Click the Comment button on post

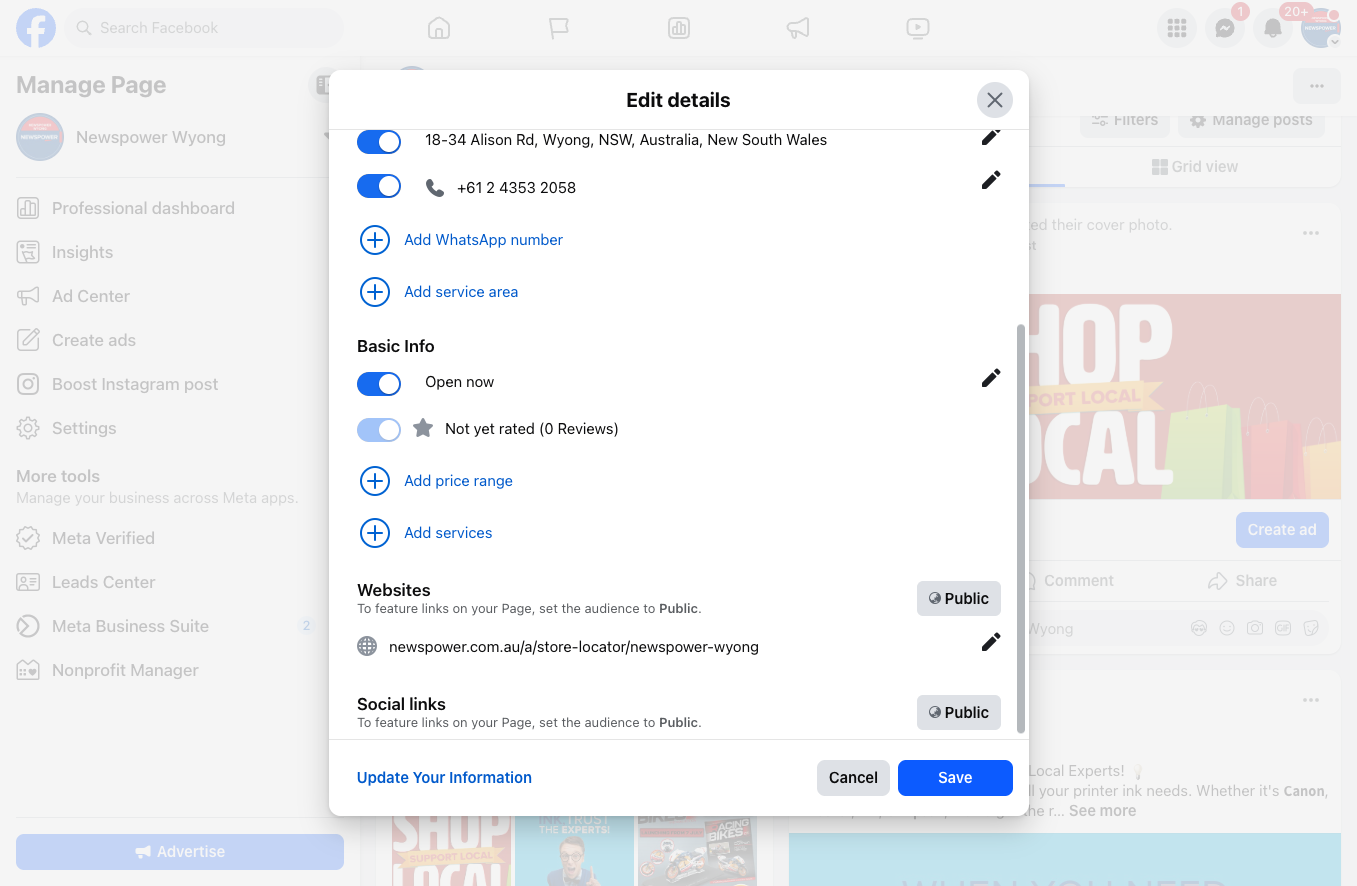click(x=1066, y=581)
